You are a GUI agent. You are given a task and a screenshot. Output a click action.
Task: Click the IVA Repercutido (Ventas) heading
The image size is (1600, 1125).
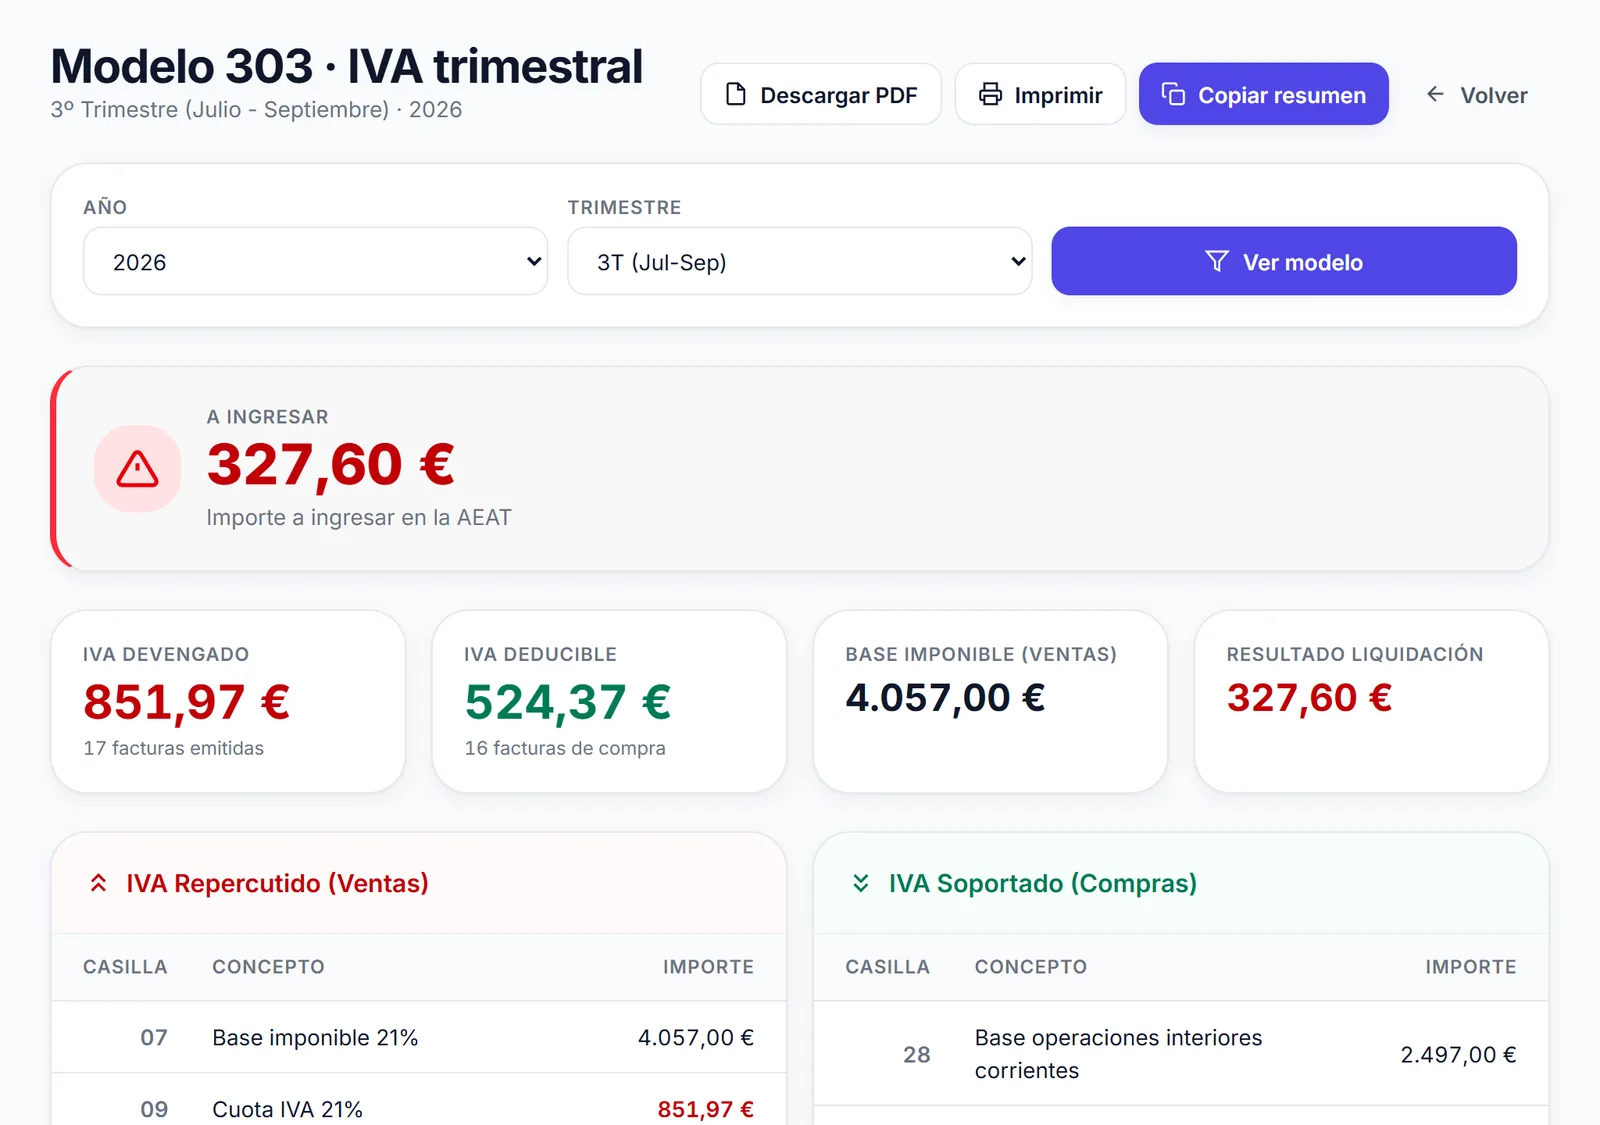[277, 883]
